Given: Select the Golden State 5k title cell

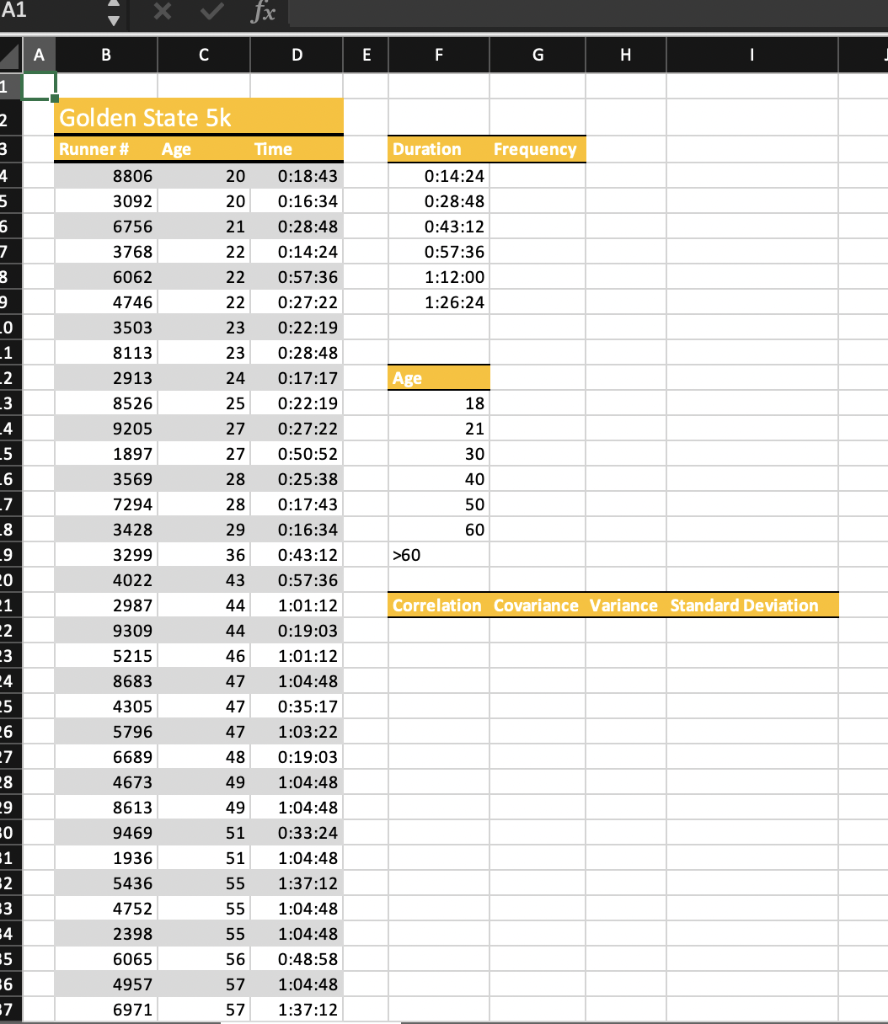Looking at the screenshot, I should point(150,117).
